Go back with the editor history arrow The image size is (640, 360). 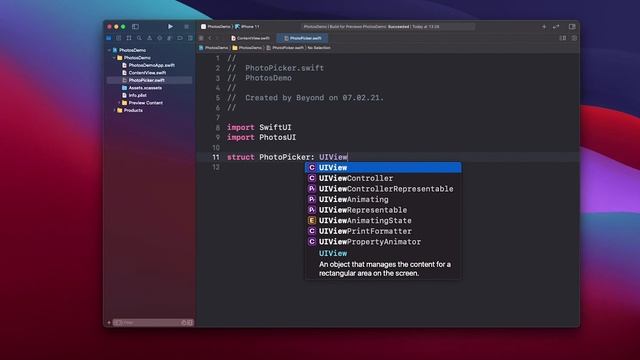(x=210, y=38)
